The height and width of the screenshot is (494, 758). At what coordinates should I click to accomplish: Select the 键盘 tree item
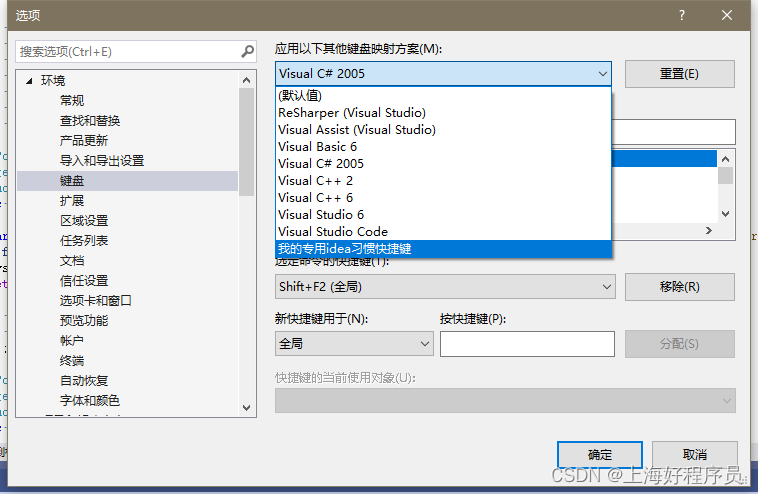(128, 181)
